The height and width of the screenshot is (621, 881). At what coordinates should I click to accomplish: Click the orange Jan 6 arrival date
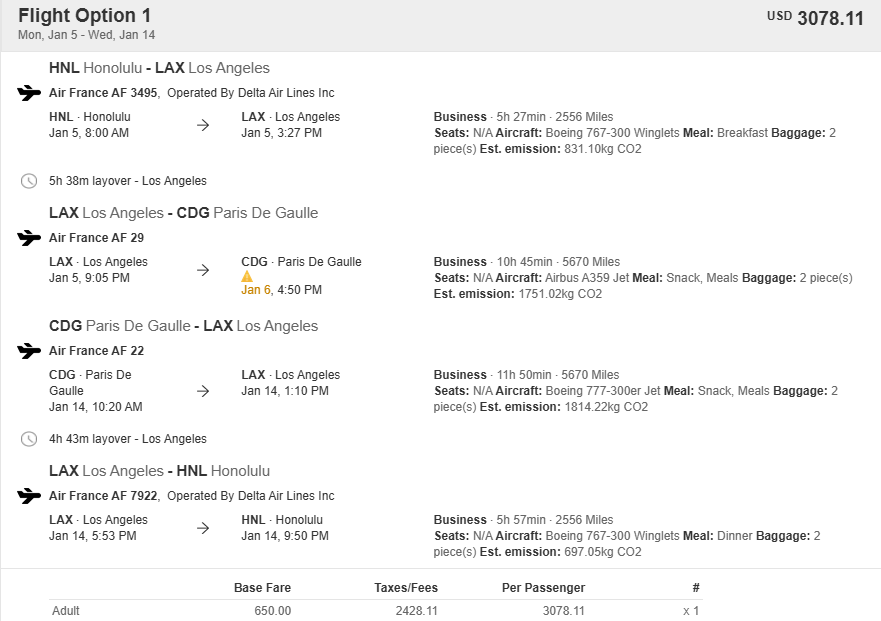coord(255,290)
